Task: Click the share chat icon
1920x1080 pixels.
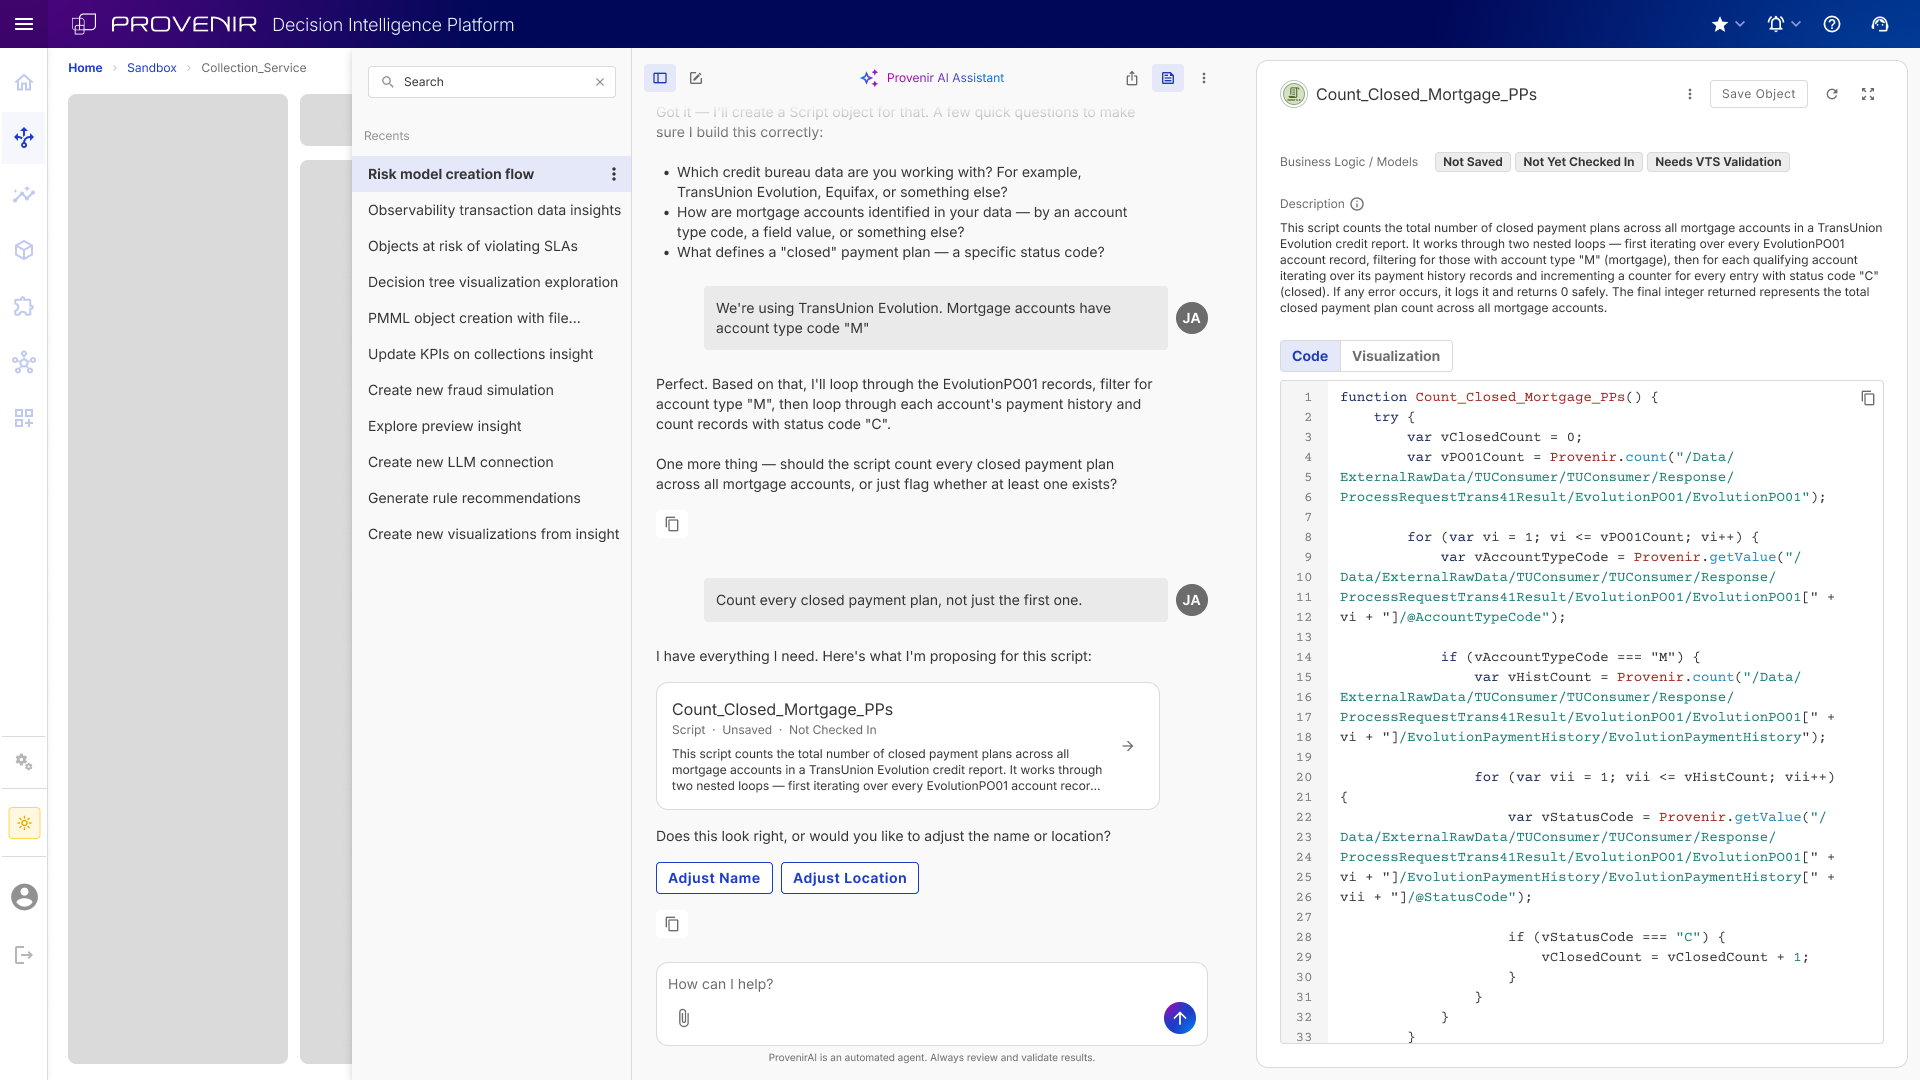Action: (1132, 78)
